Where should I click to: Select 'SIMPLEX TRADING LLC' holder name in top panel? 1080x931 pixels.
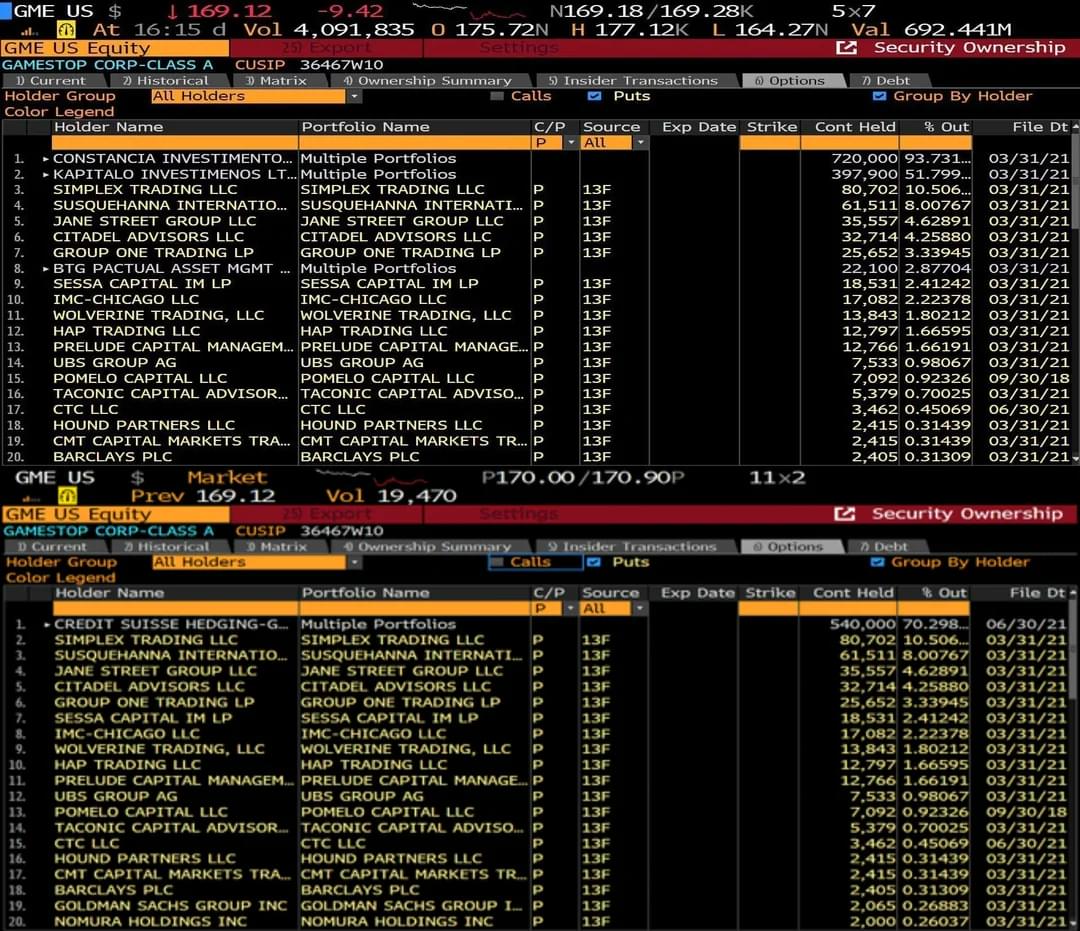tap(145, 190)
